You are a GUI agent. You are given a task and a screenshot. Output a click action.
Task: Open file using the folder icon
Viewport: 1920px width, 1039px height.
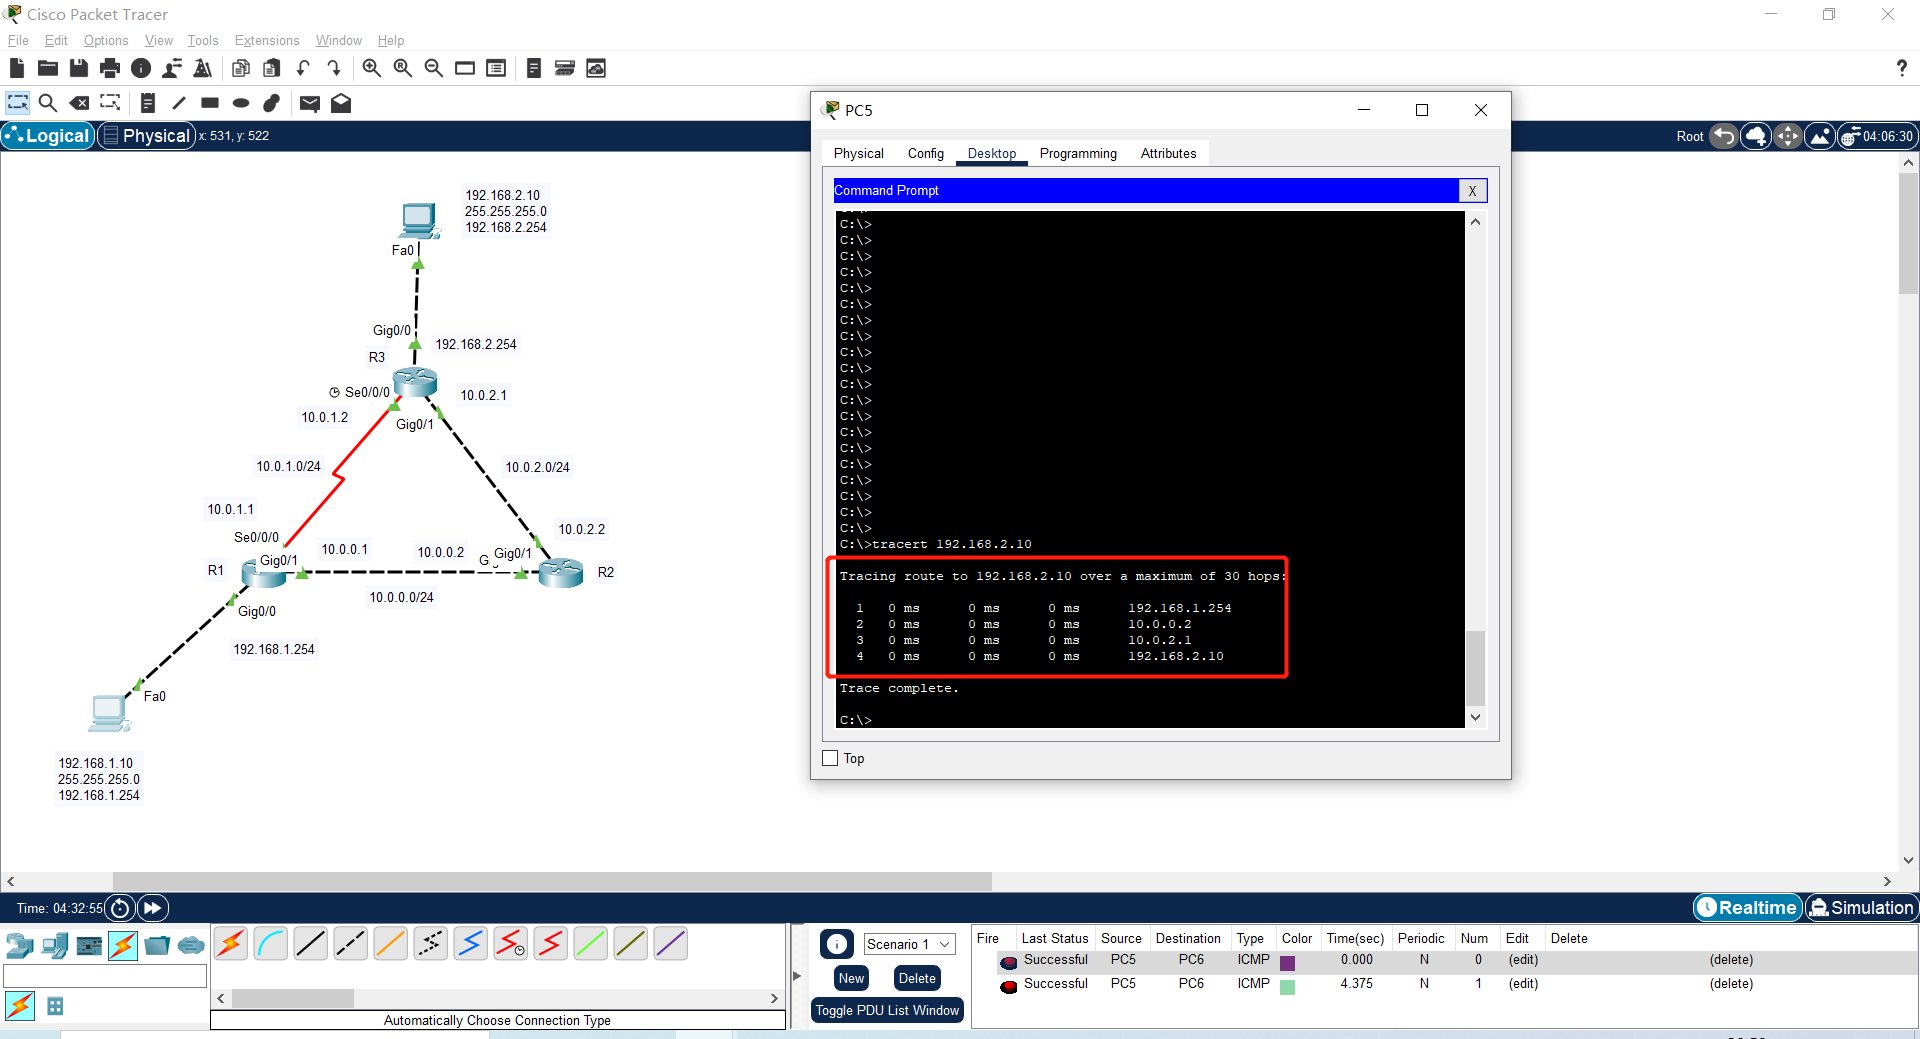tap(48, 68)
